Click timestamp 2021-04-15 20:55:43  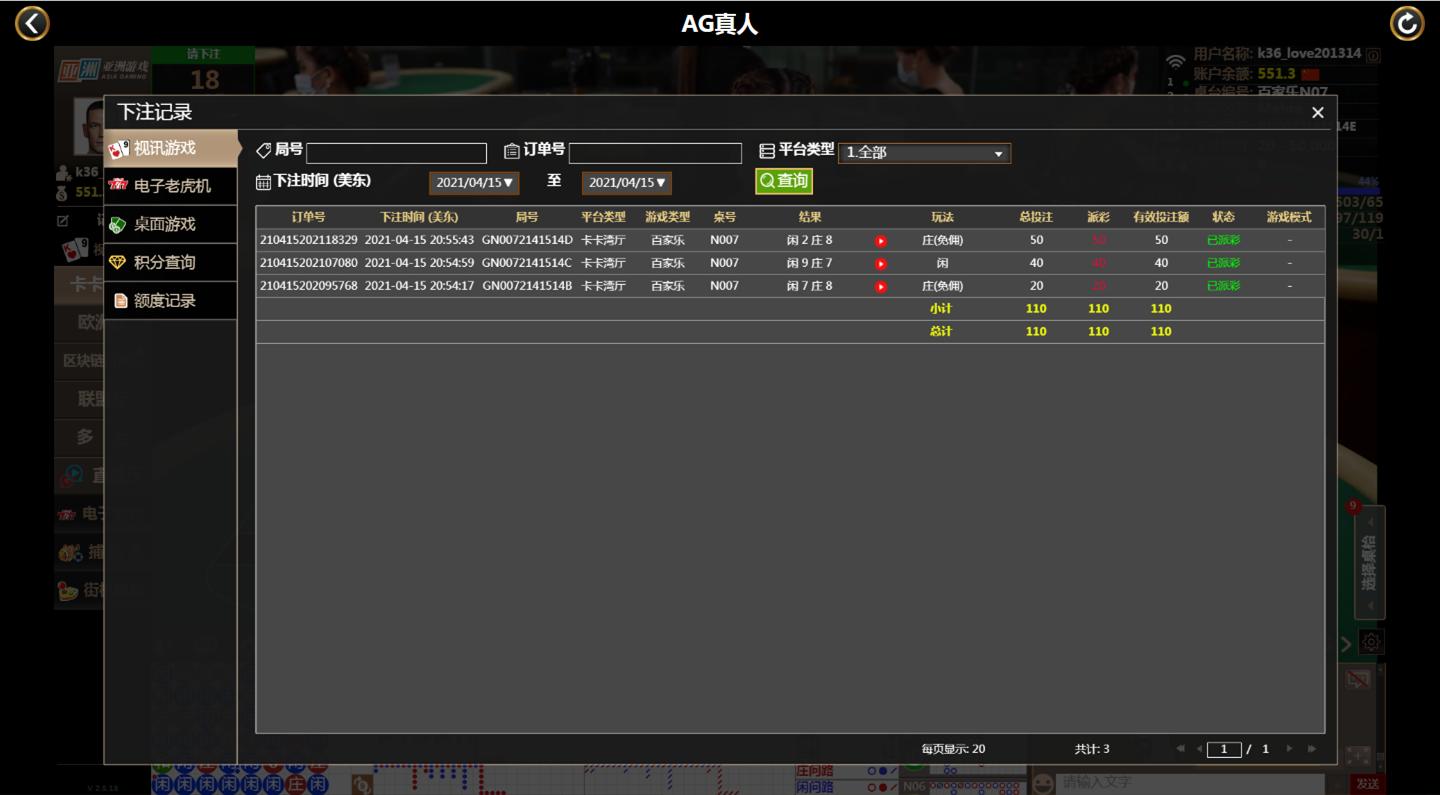click(x=419, y=240)
